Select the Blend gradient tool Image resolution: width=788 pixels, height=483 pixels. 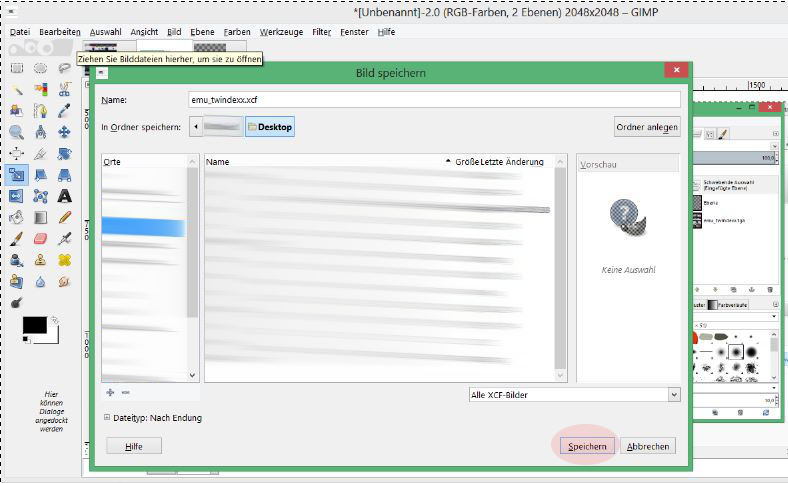click(x=40, y=217)
